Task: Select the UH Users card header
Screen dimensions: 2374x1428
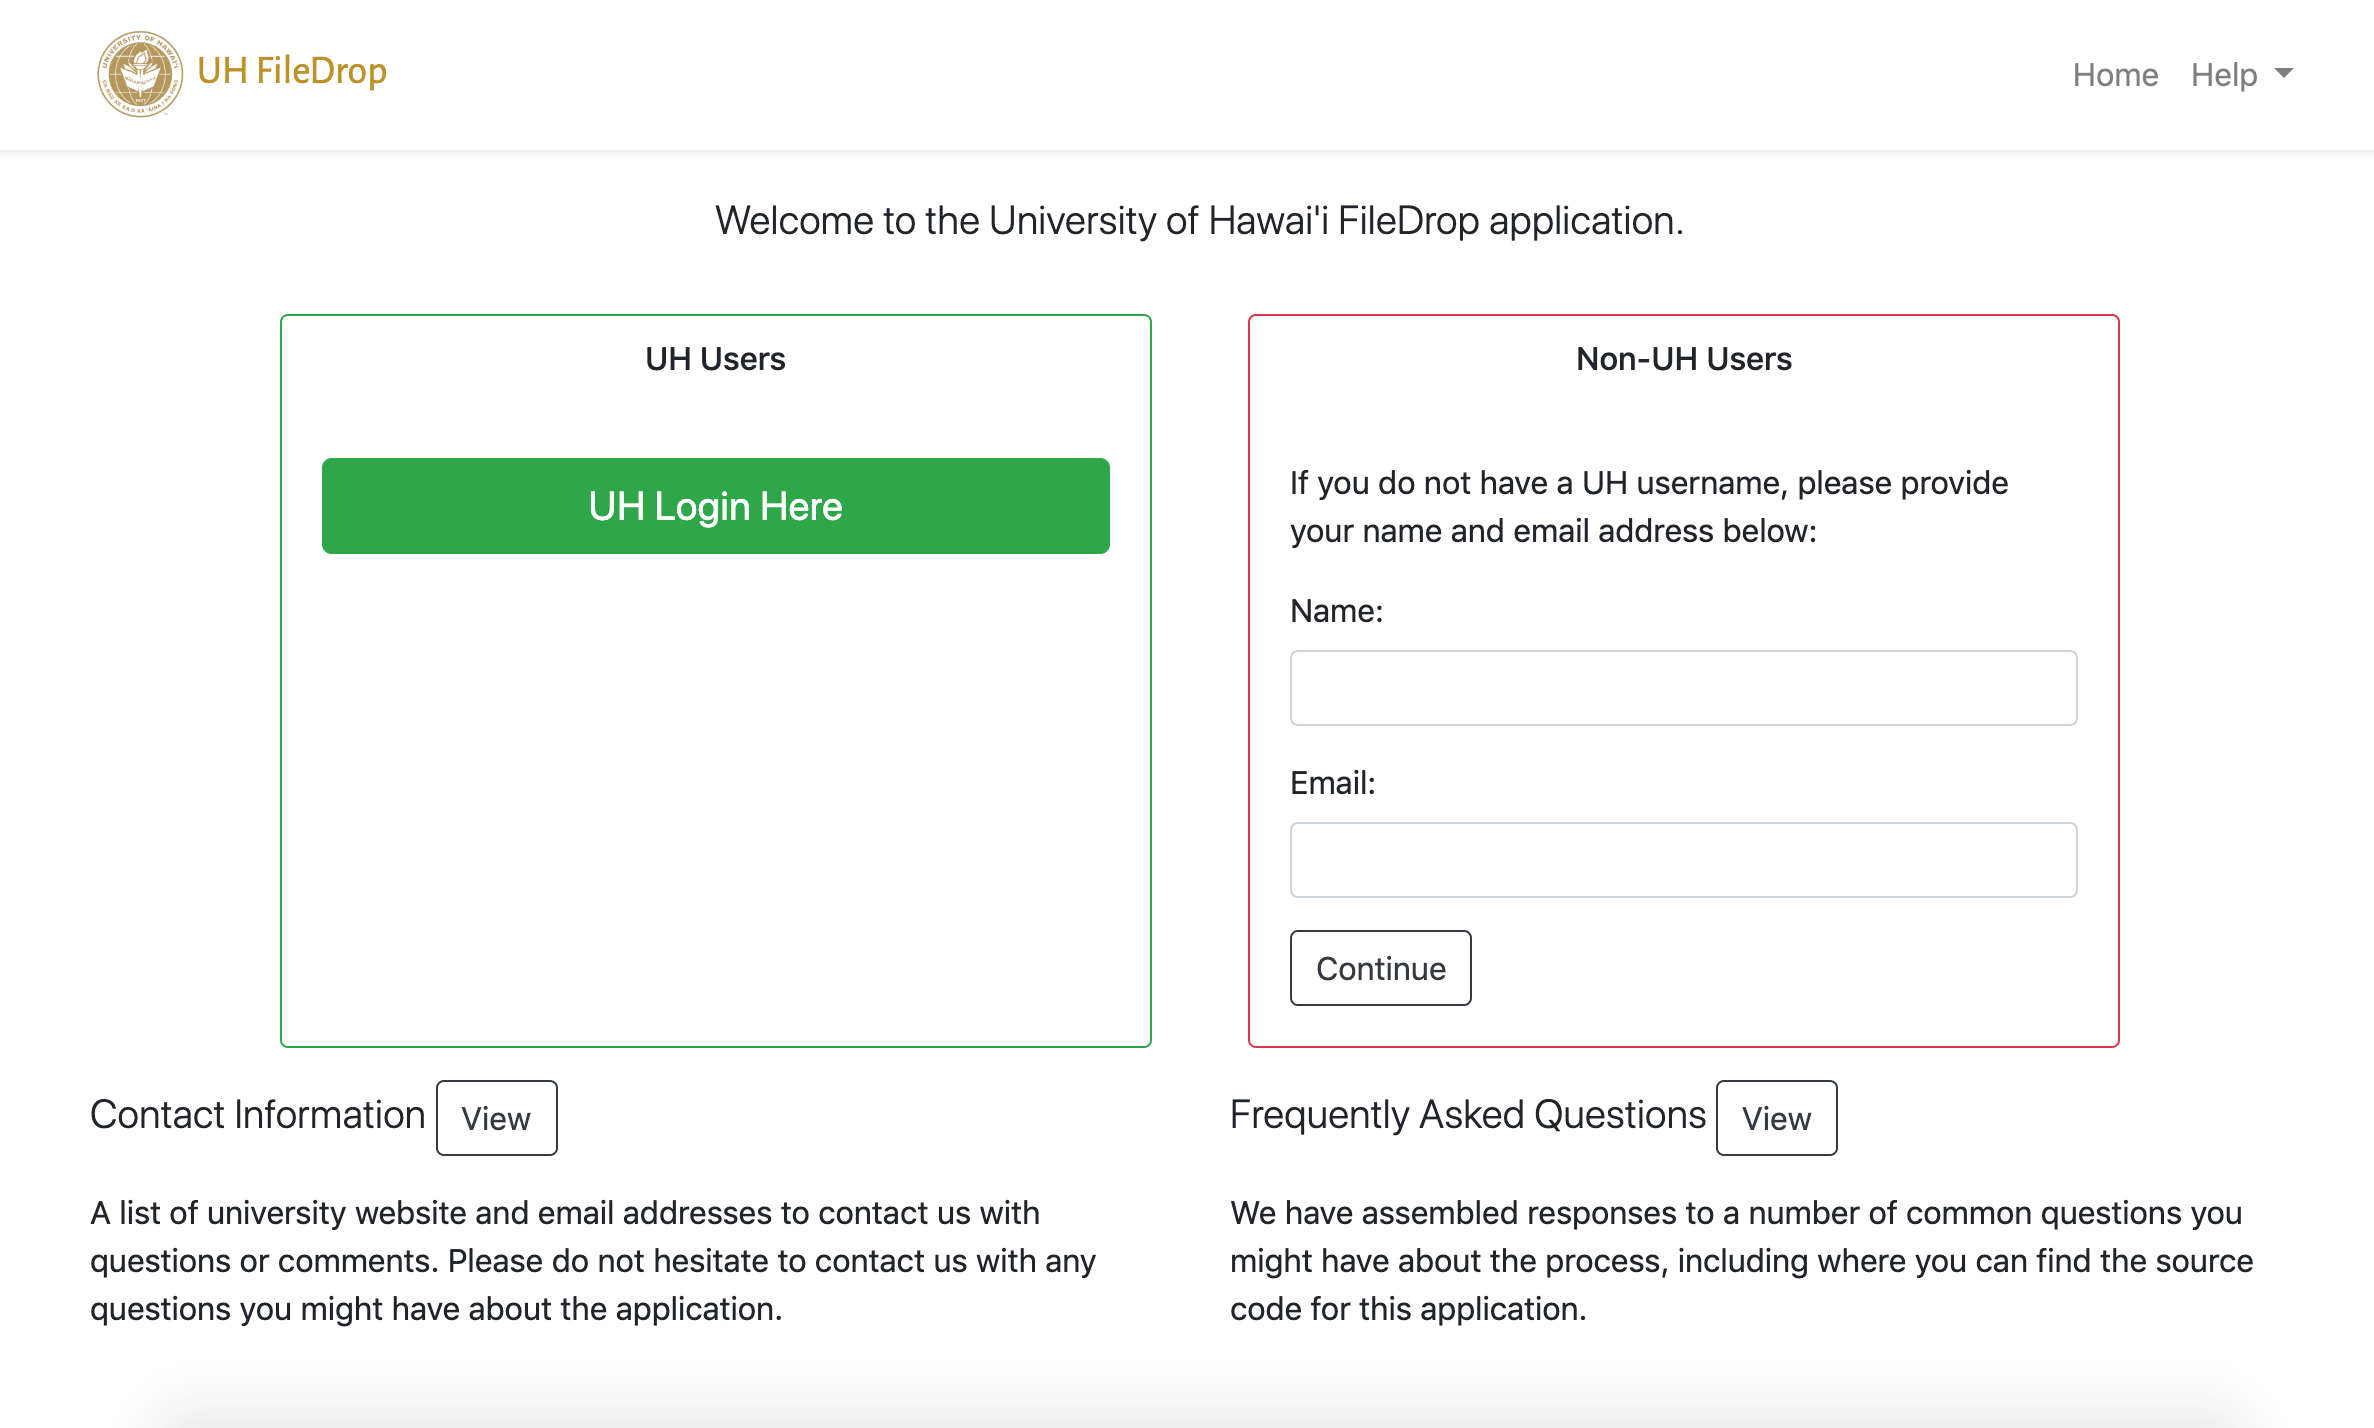Action: click(x=716, y=359)
